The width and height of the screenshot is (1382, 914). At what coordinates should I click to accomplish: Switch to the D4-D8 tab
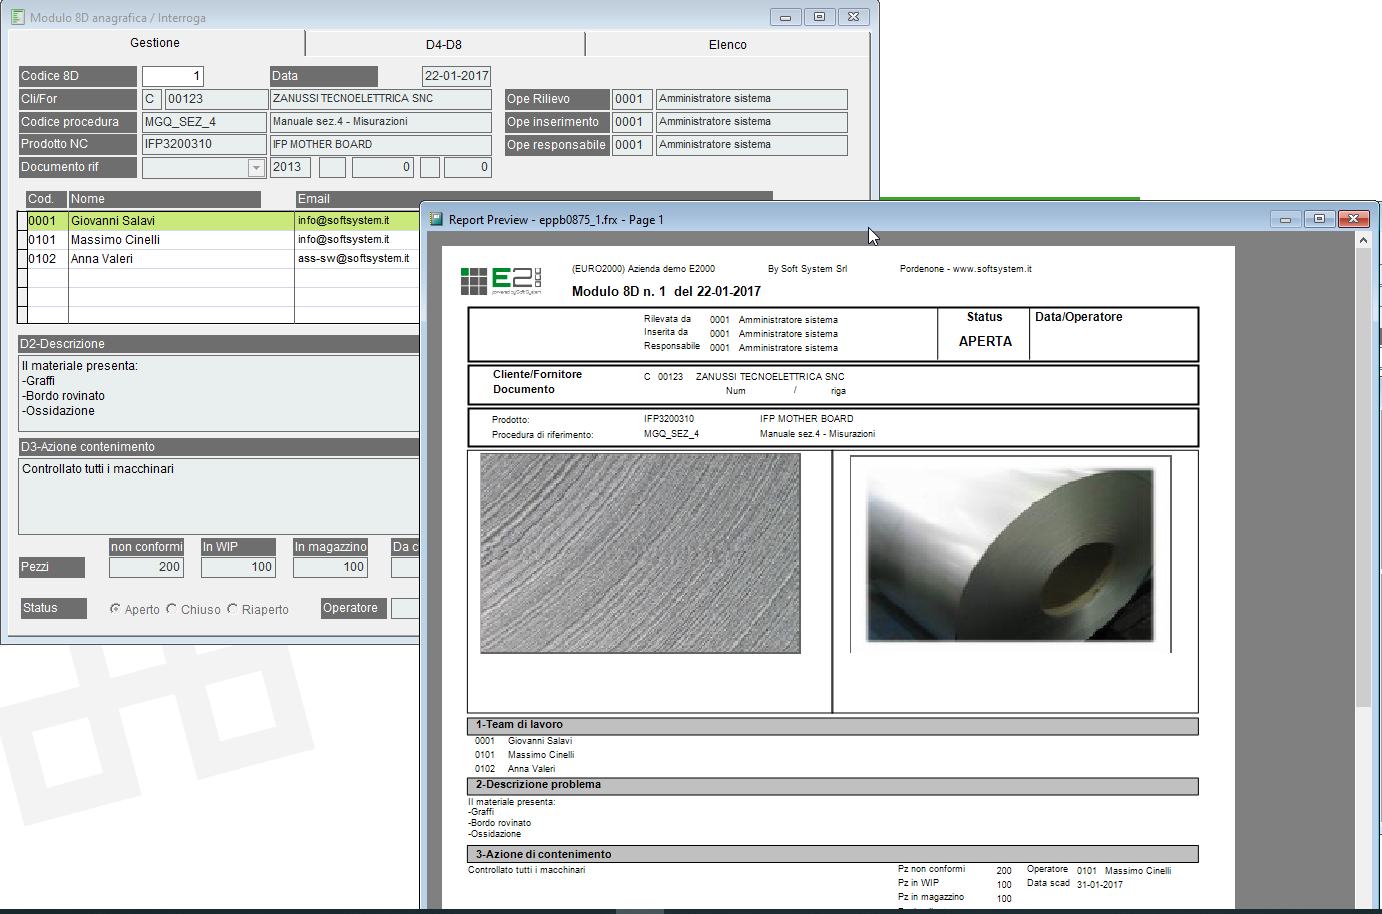coord(443,44)
